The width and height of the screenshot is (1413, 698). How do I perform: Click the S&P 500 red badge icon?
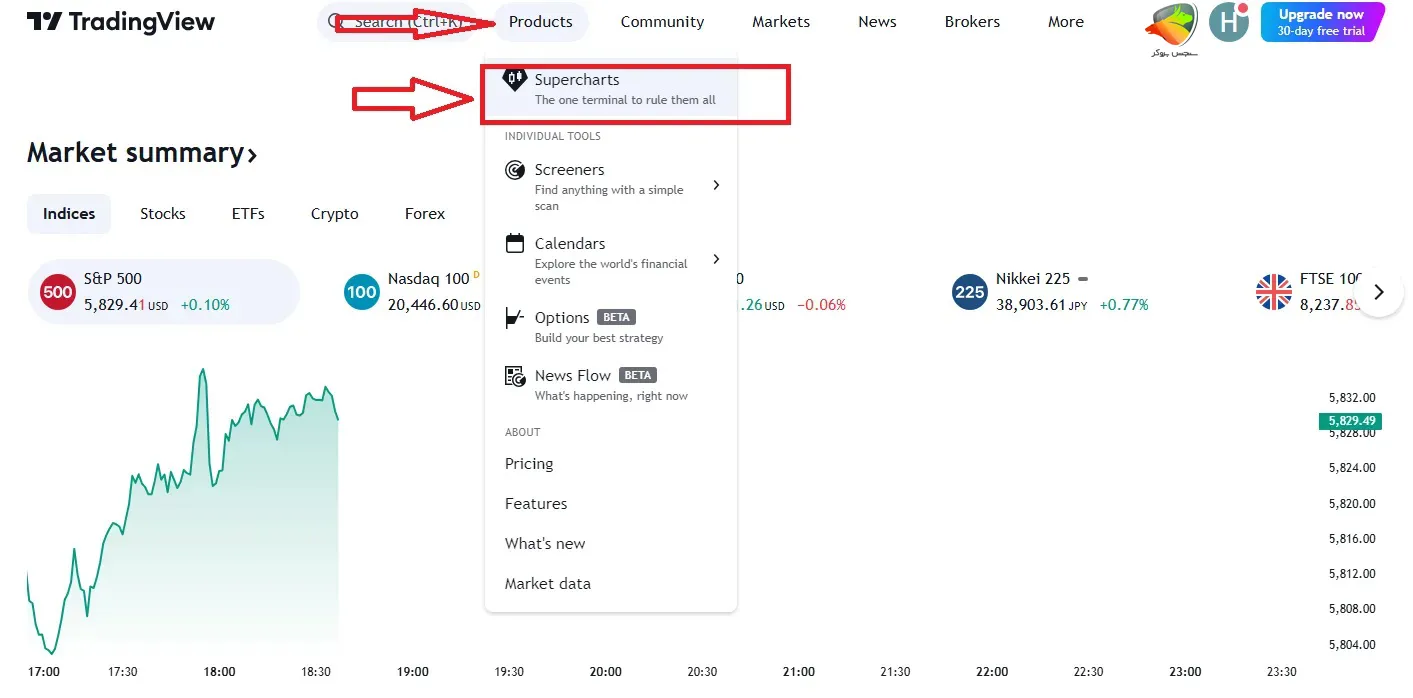[x=58, y=292]
